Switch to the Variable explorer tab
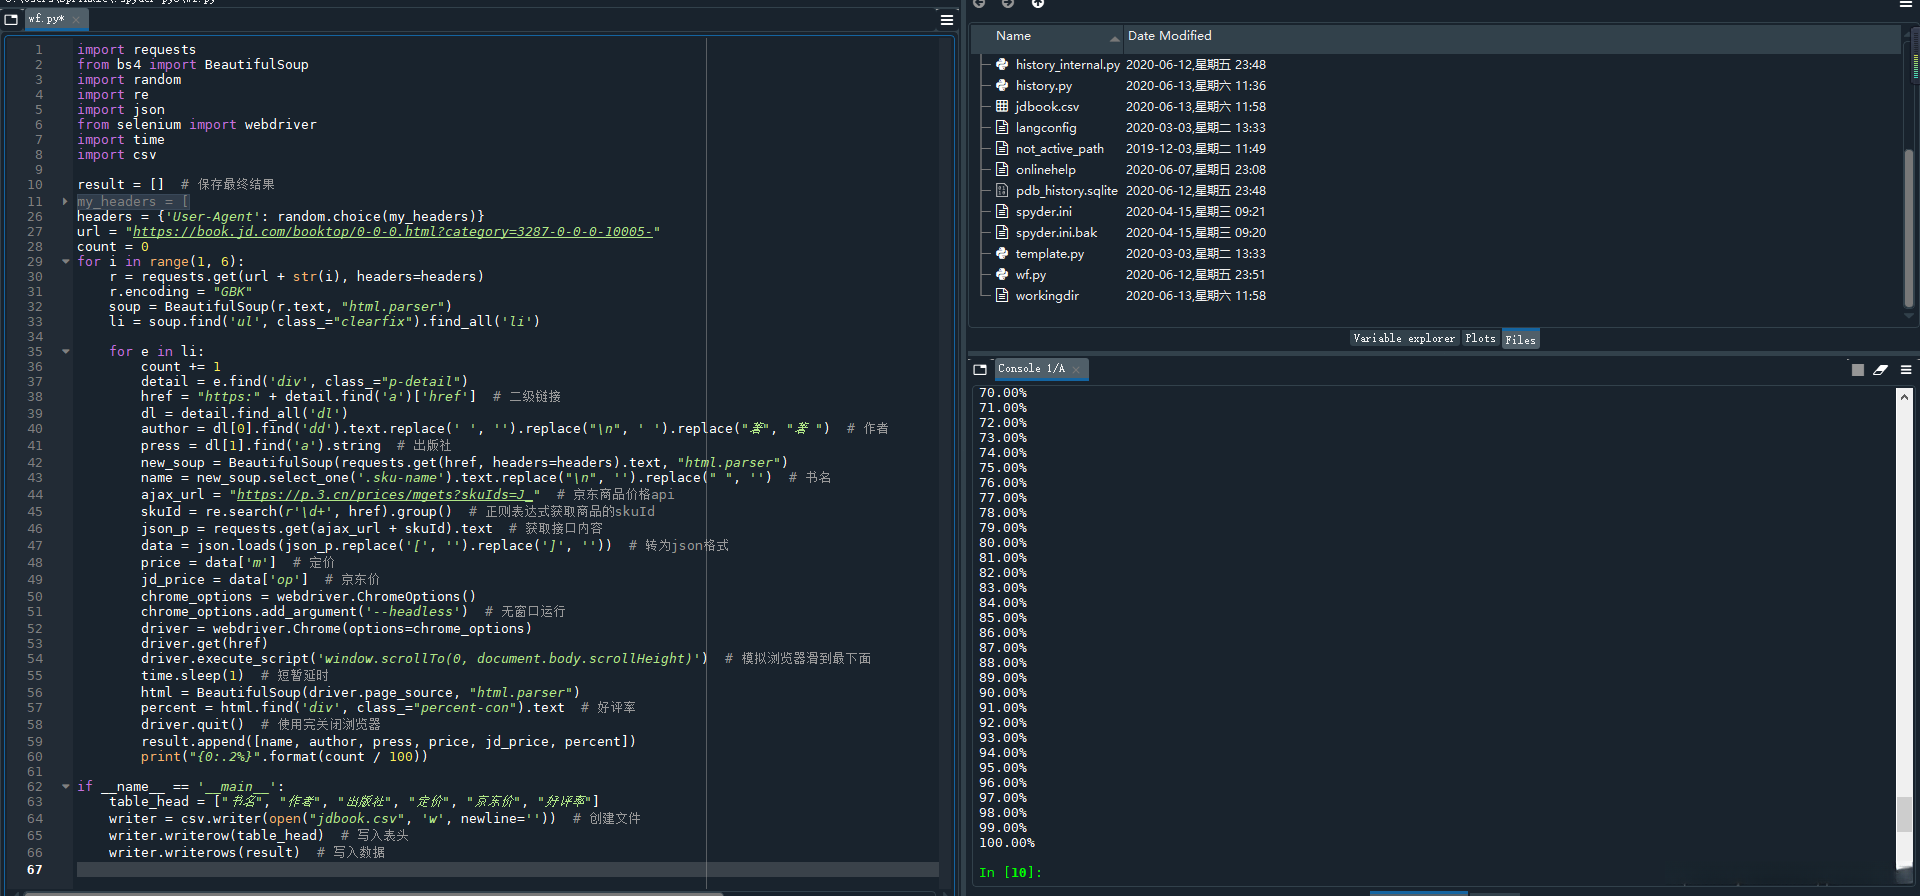The height and width of the screenshot is (896, 1920). click(x=1403, y=339)
